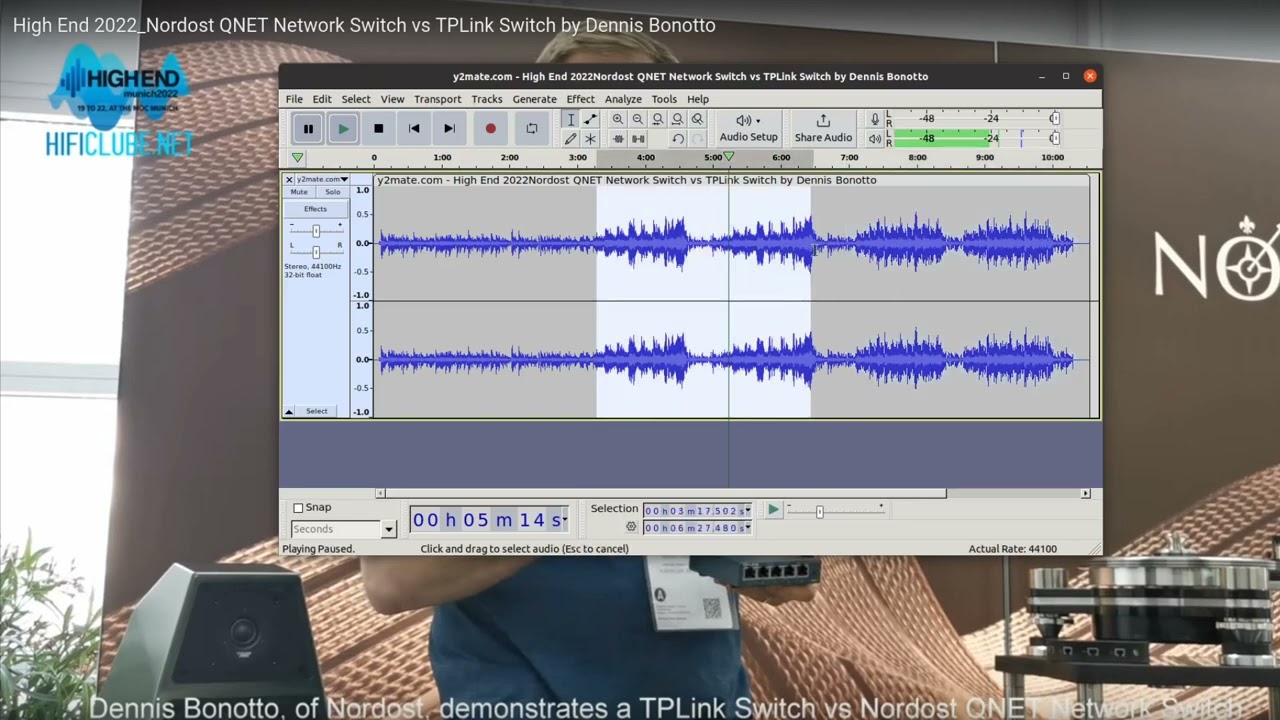
Task: Open the Effect menu
Action: pos(580,99)
